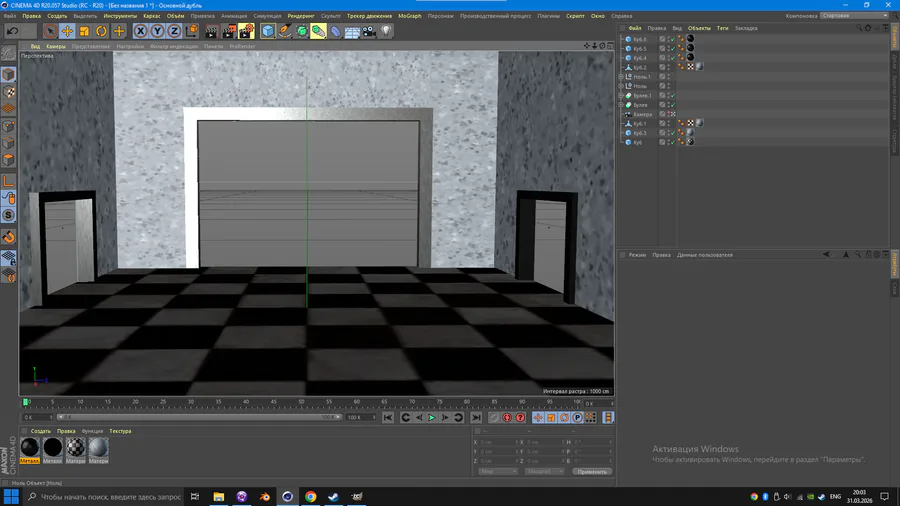
Task: Toggle the green checkmark of Куб.6
Action: (672, 39)
